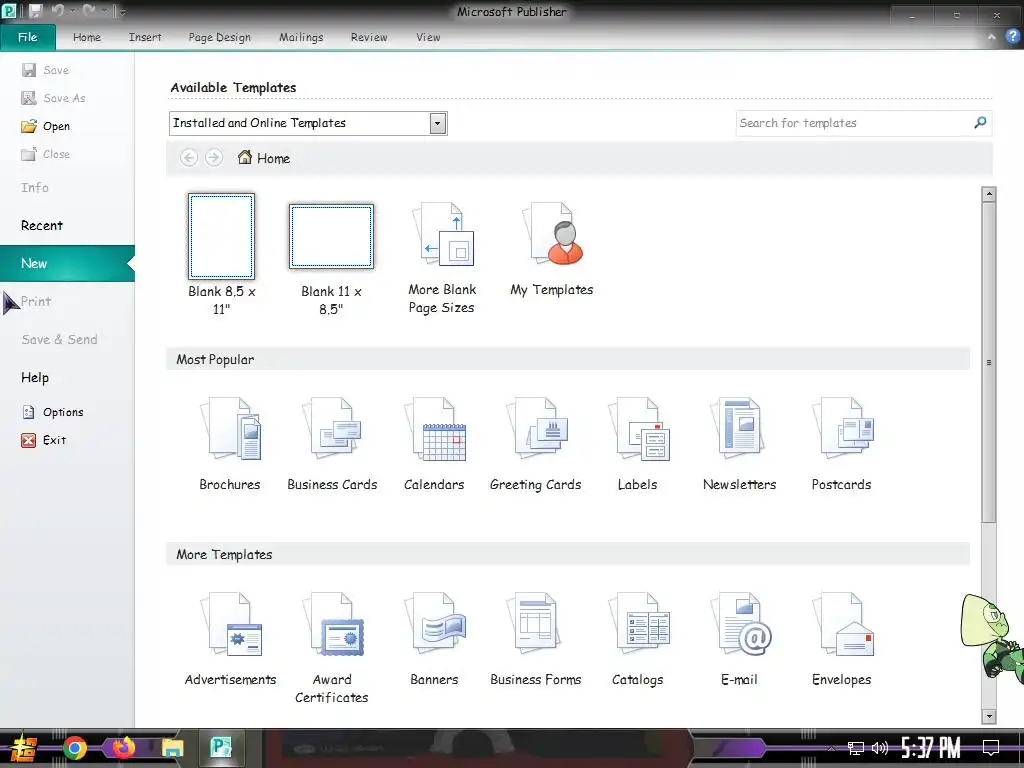The width and height of the screenshot is (1024, 768).
Task: Open the Info section
Action: (35, 187)
